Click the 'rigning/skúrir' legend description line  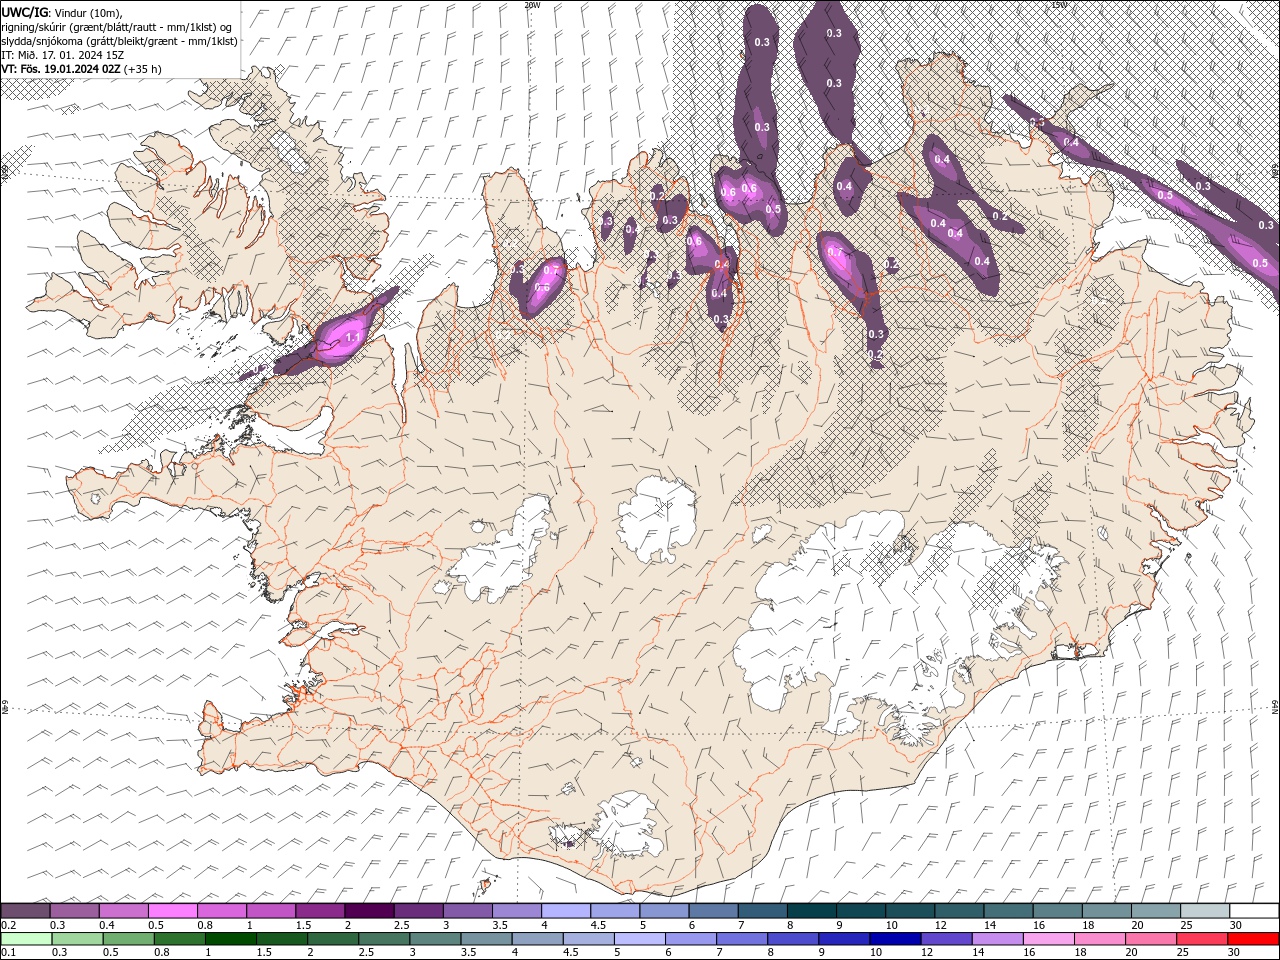(x=117, y=27)
